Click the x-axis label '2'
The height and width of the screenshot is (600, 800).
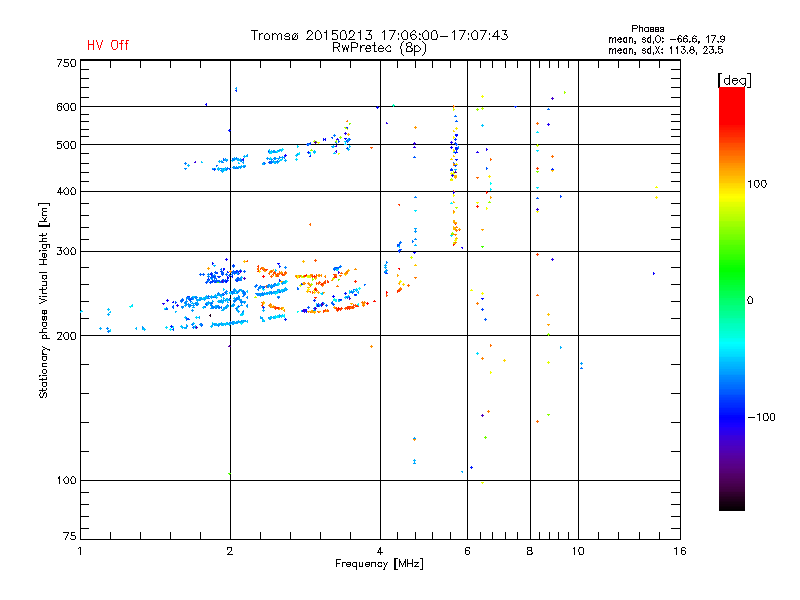tap(230, 552)
